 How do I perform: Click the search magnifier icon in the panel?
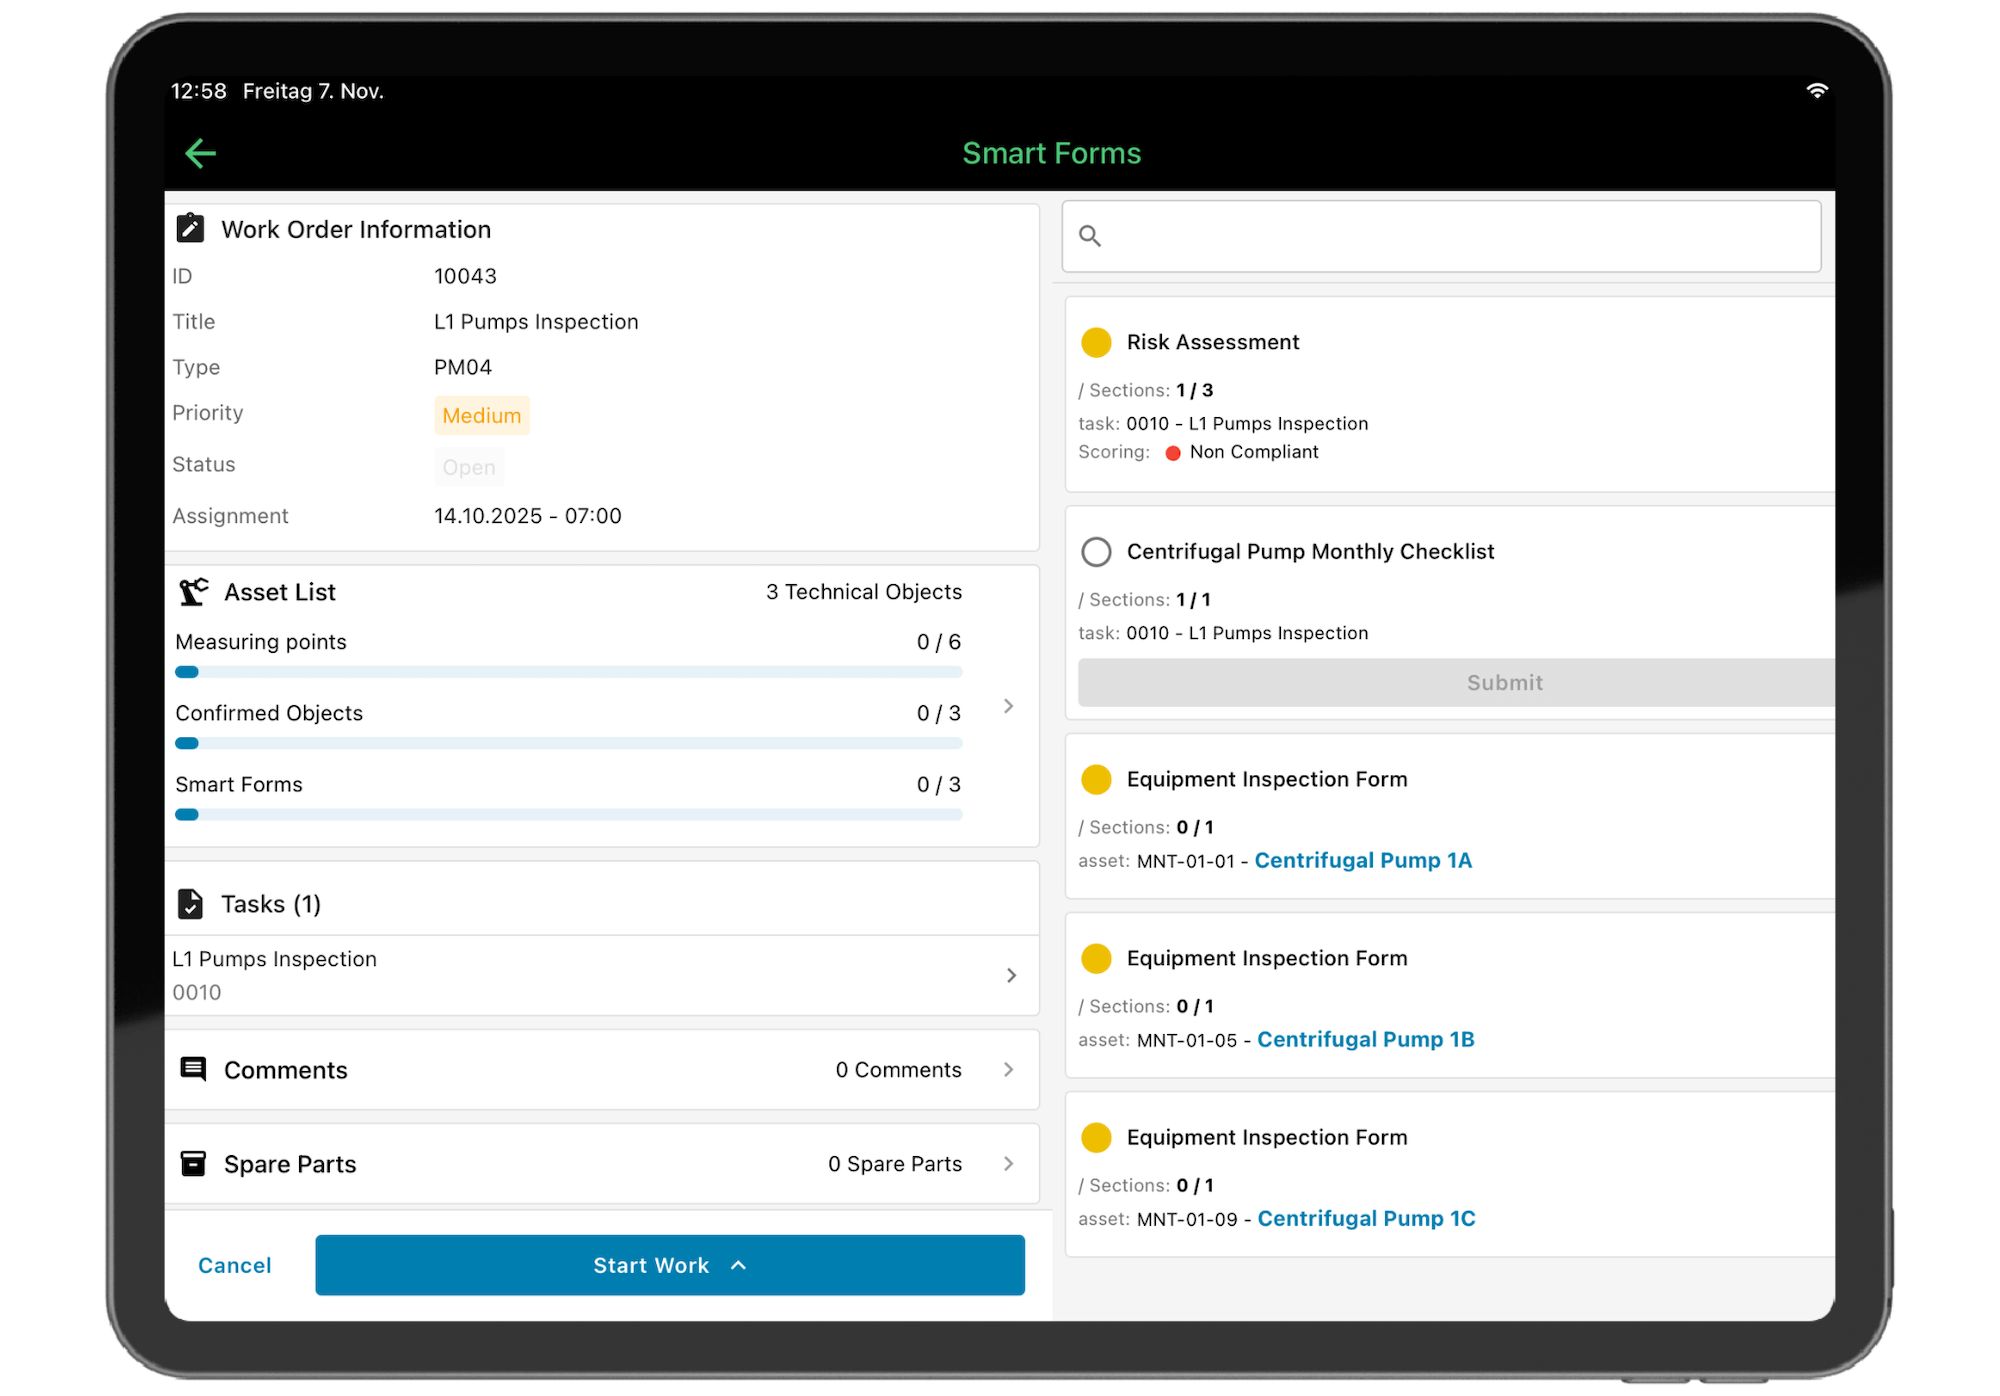click(x=1090, y=236)
